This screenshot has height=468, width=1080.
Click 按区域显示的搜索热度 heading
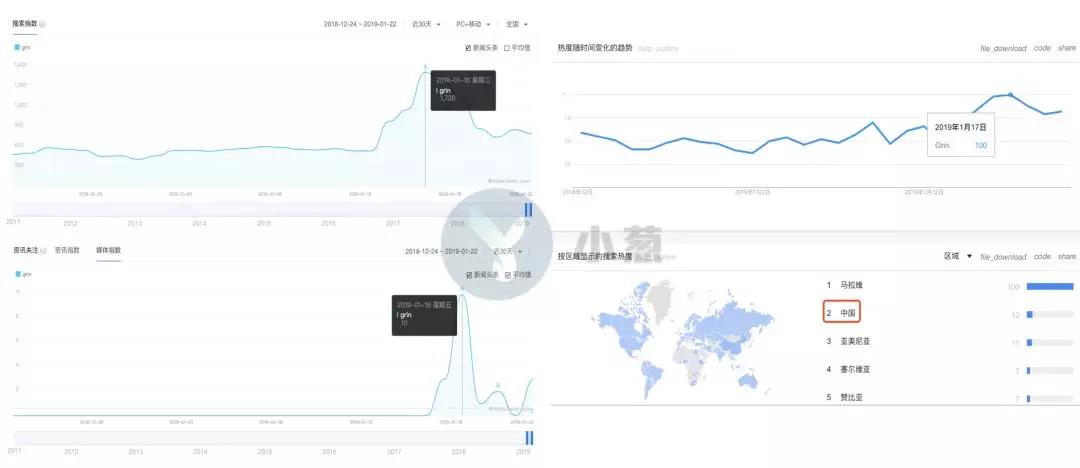pyautogui.click(x=595, y=256)
